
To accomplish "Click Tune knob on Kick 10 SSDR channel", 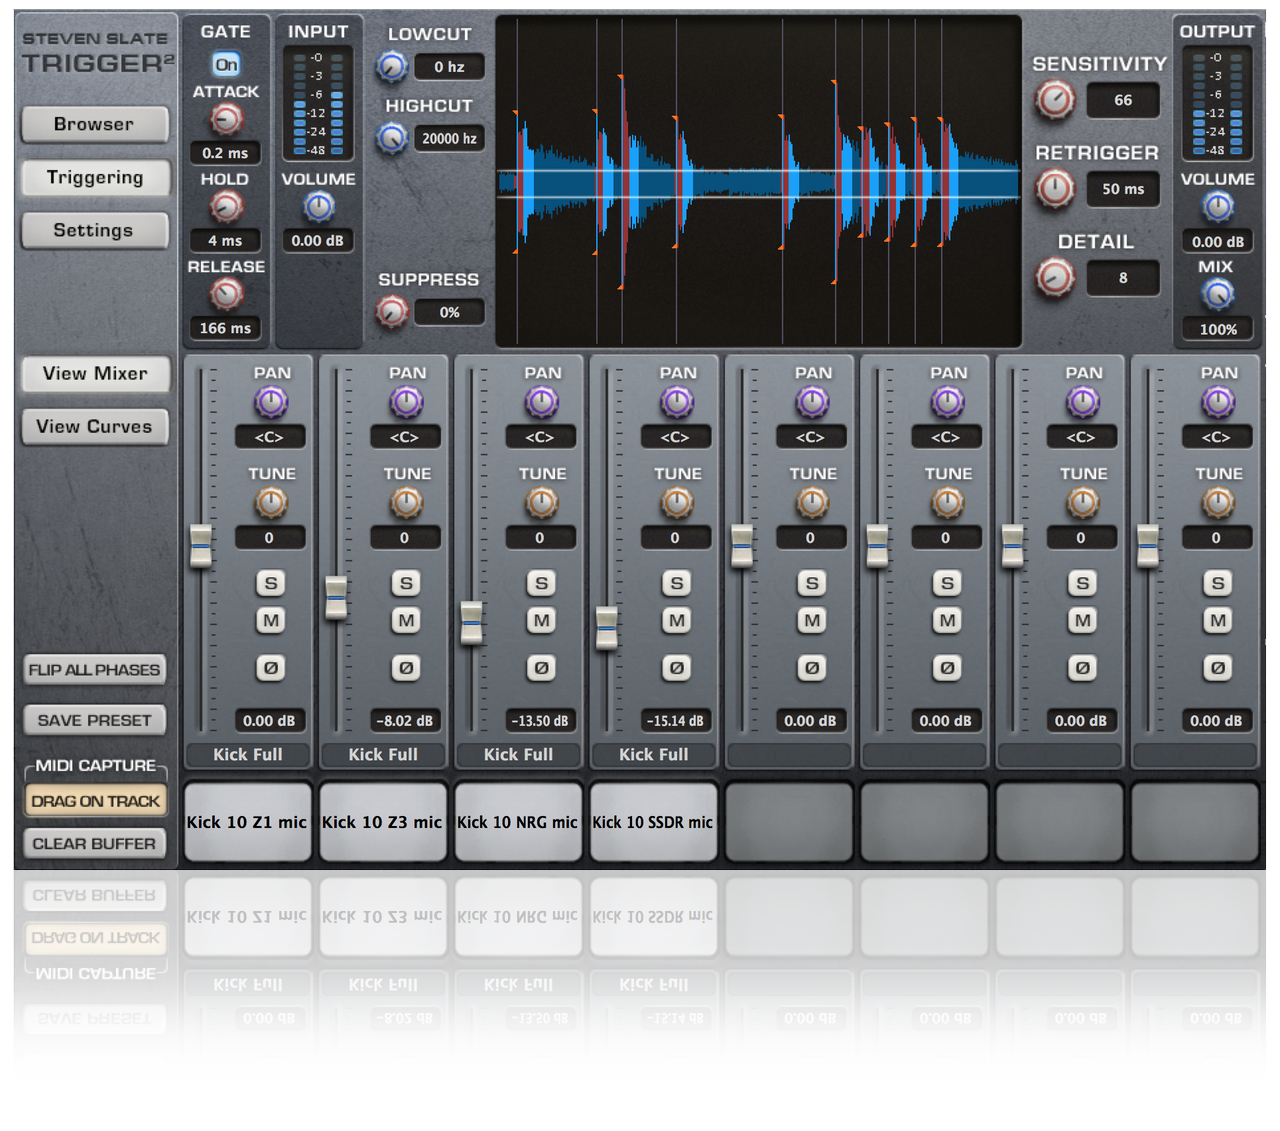I will pos(677,503).
